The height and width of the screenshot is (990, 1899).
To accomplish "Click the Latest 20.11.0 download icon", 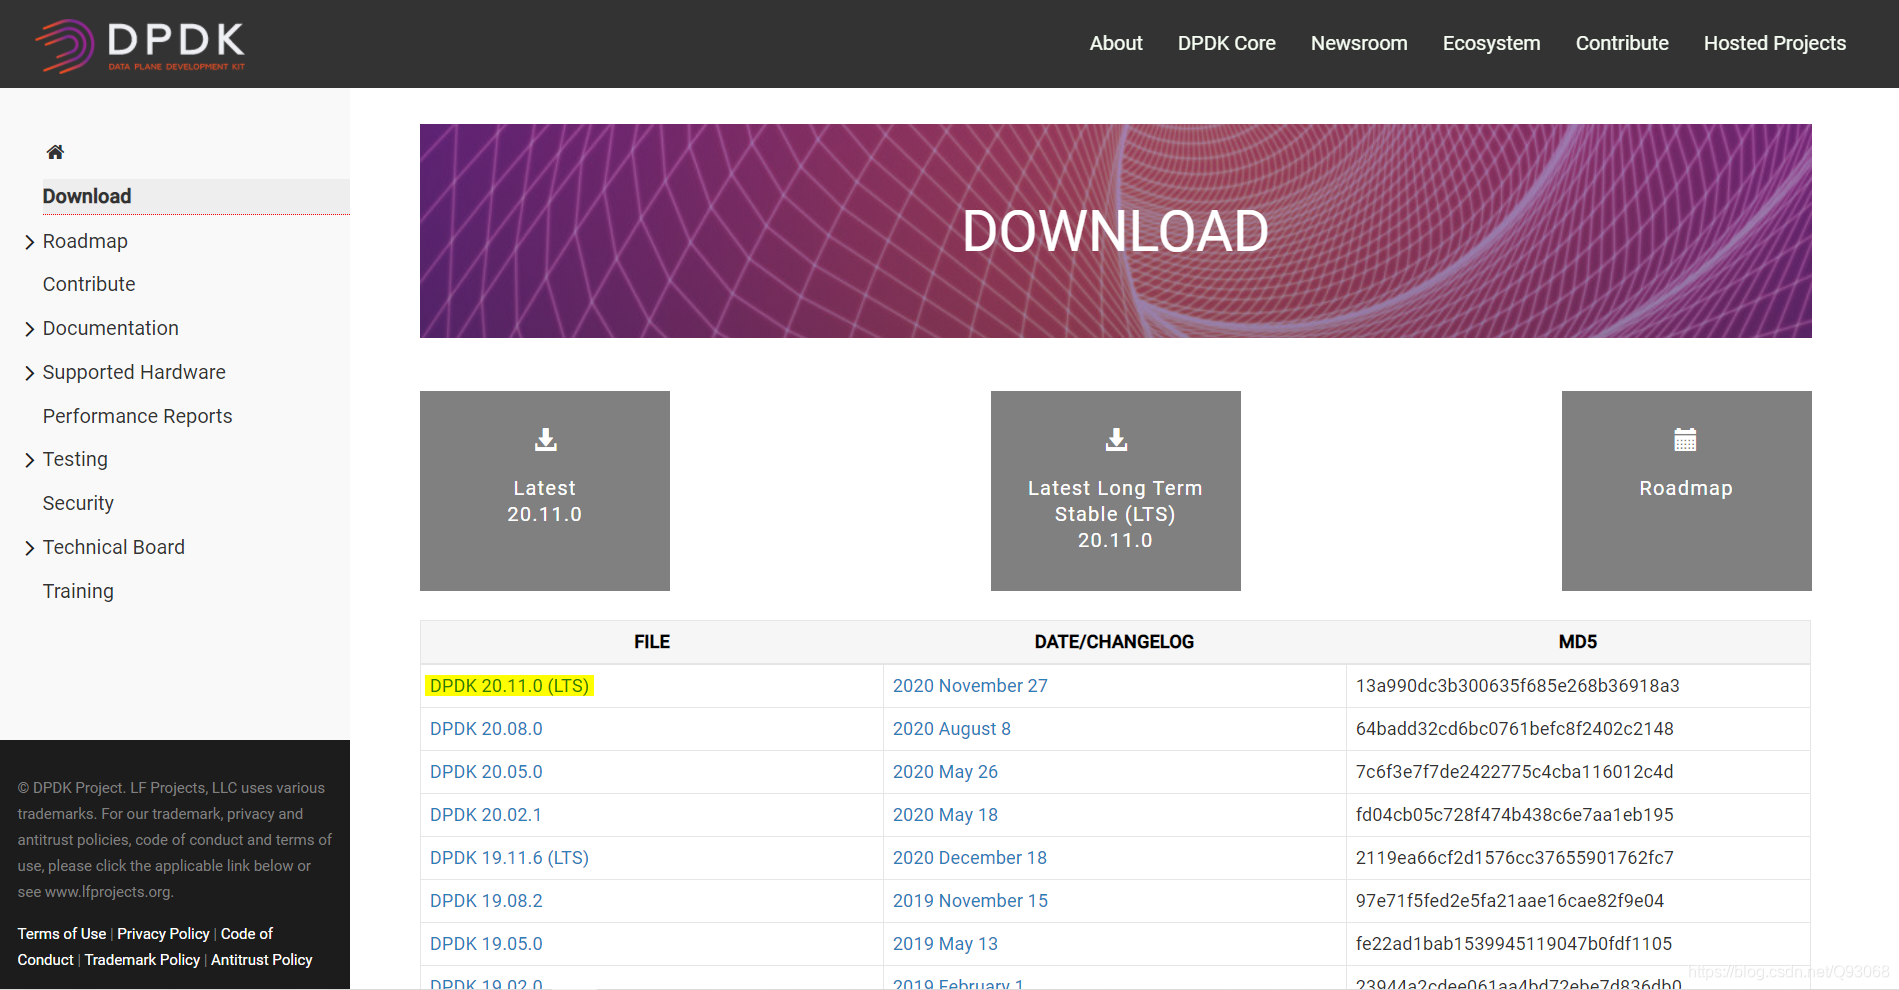I will 545,439.
